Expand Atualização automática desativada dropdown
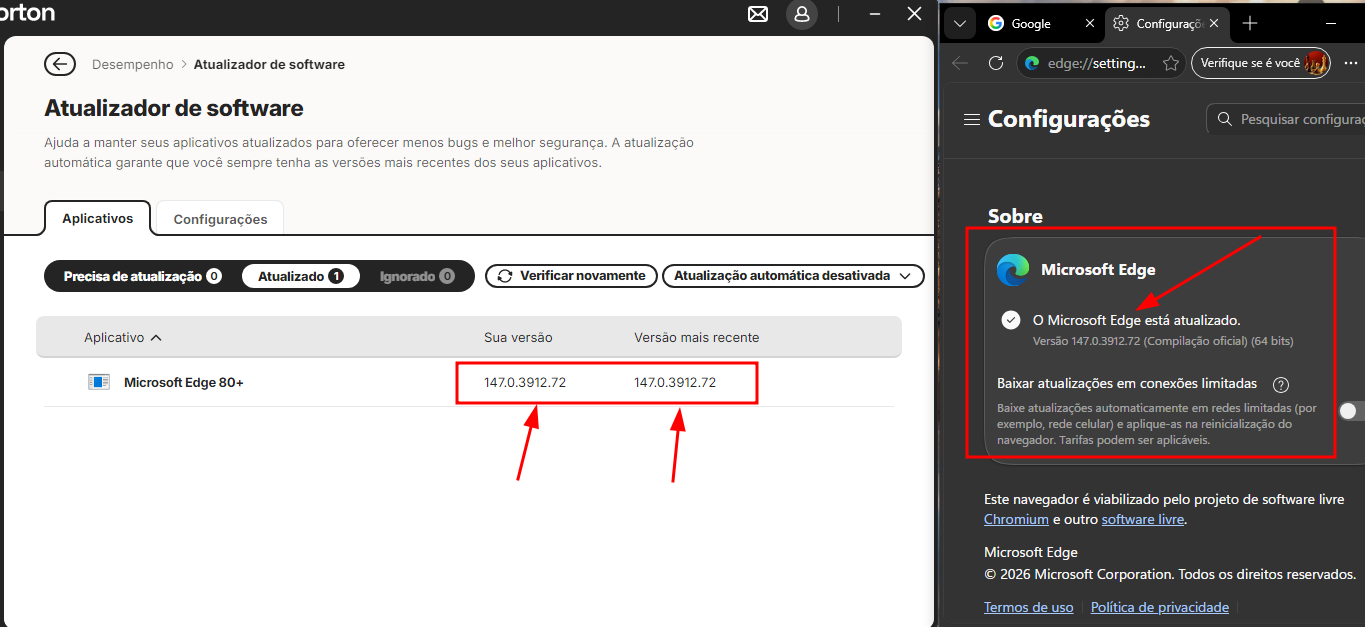Screen dimensions: 1365x627 click(793, 276)
